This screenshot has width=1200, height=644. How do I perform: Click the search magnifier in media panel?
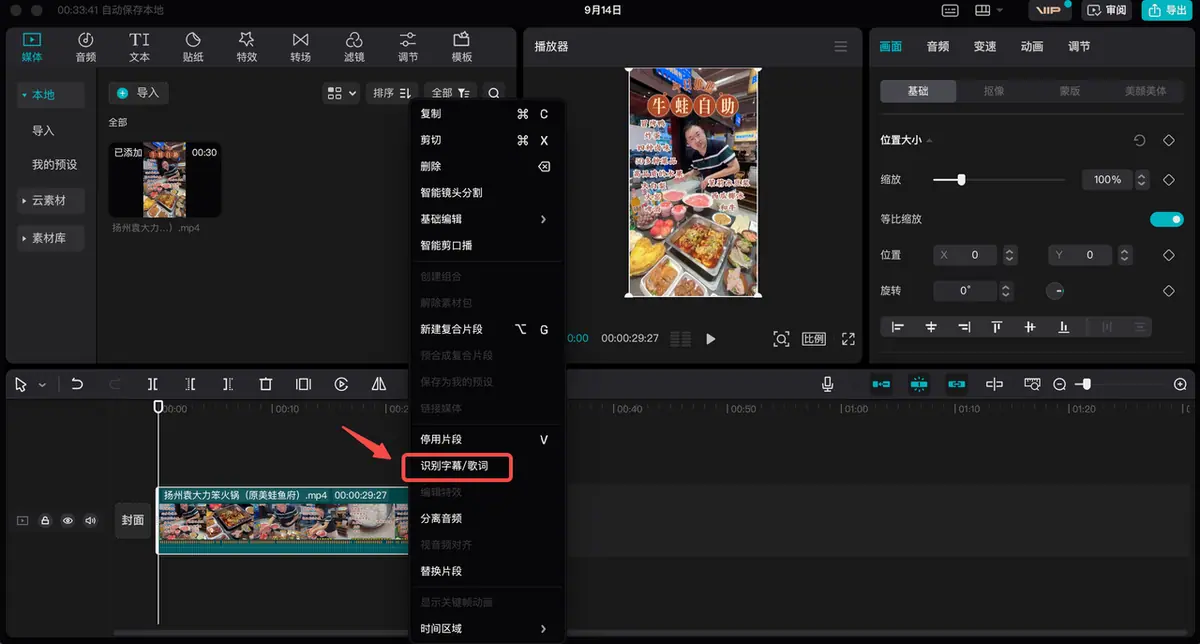494,93
